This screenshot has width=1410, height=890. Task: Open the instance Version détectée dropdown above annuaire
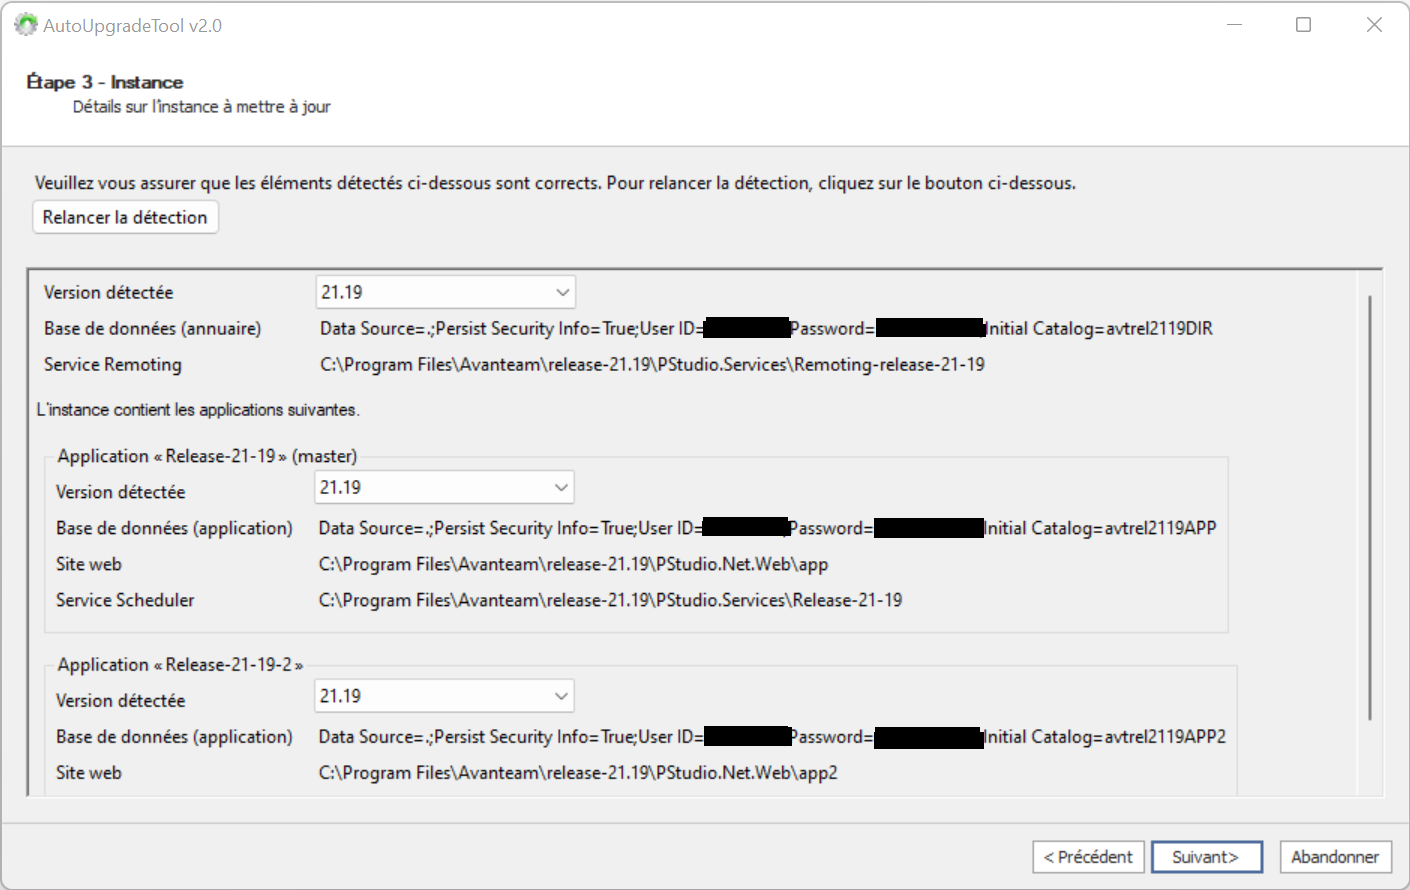pos(445,292)
